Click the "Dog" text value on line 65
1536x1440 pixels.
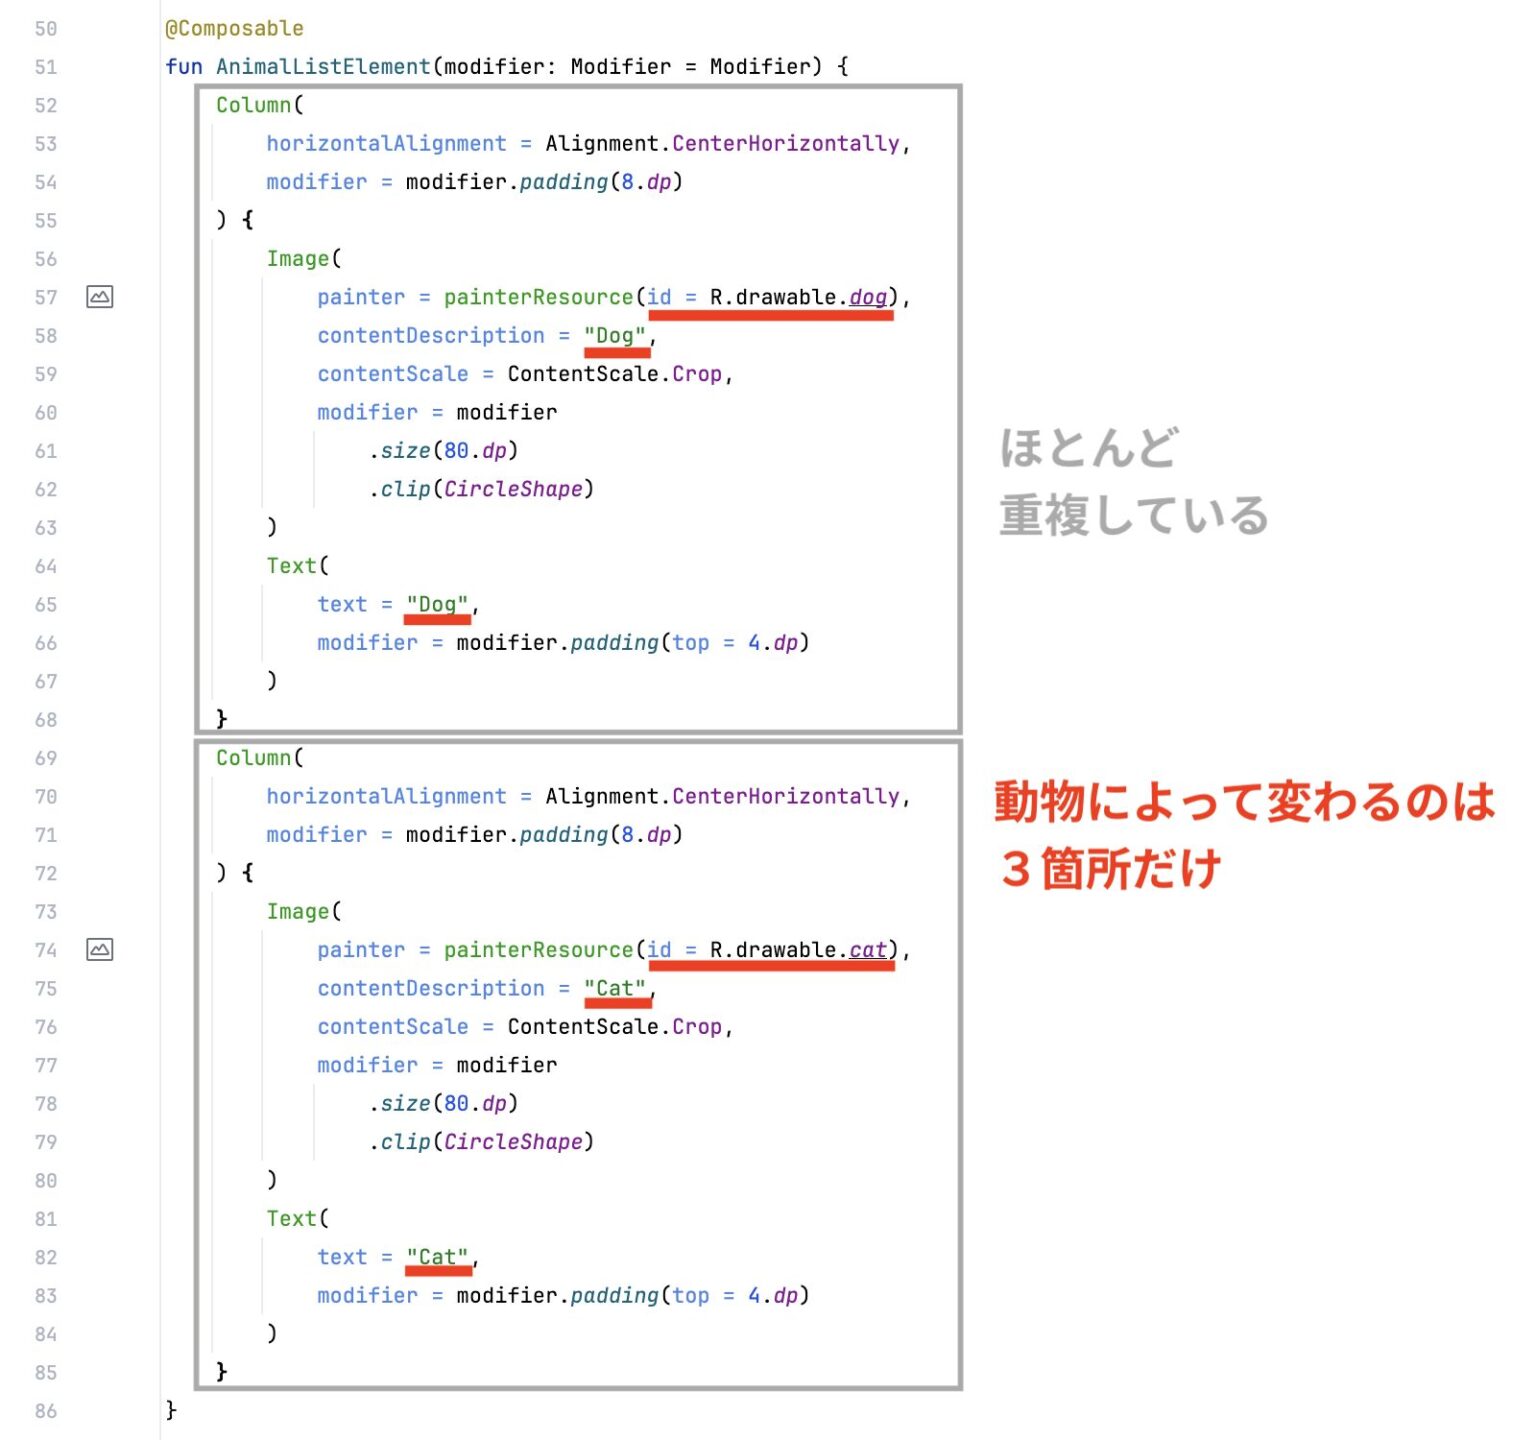coord(437,605)
